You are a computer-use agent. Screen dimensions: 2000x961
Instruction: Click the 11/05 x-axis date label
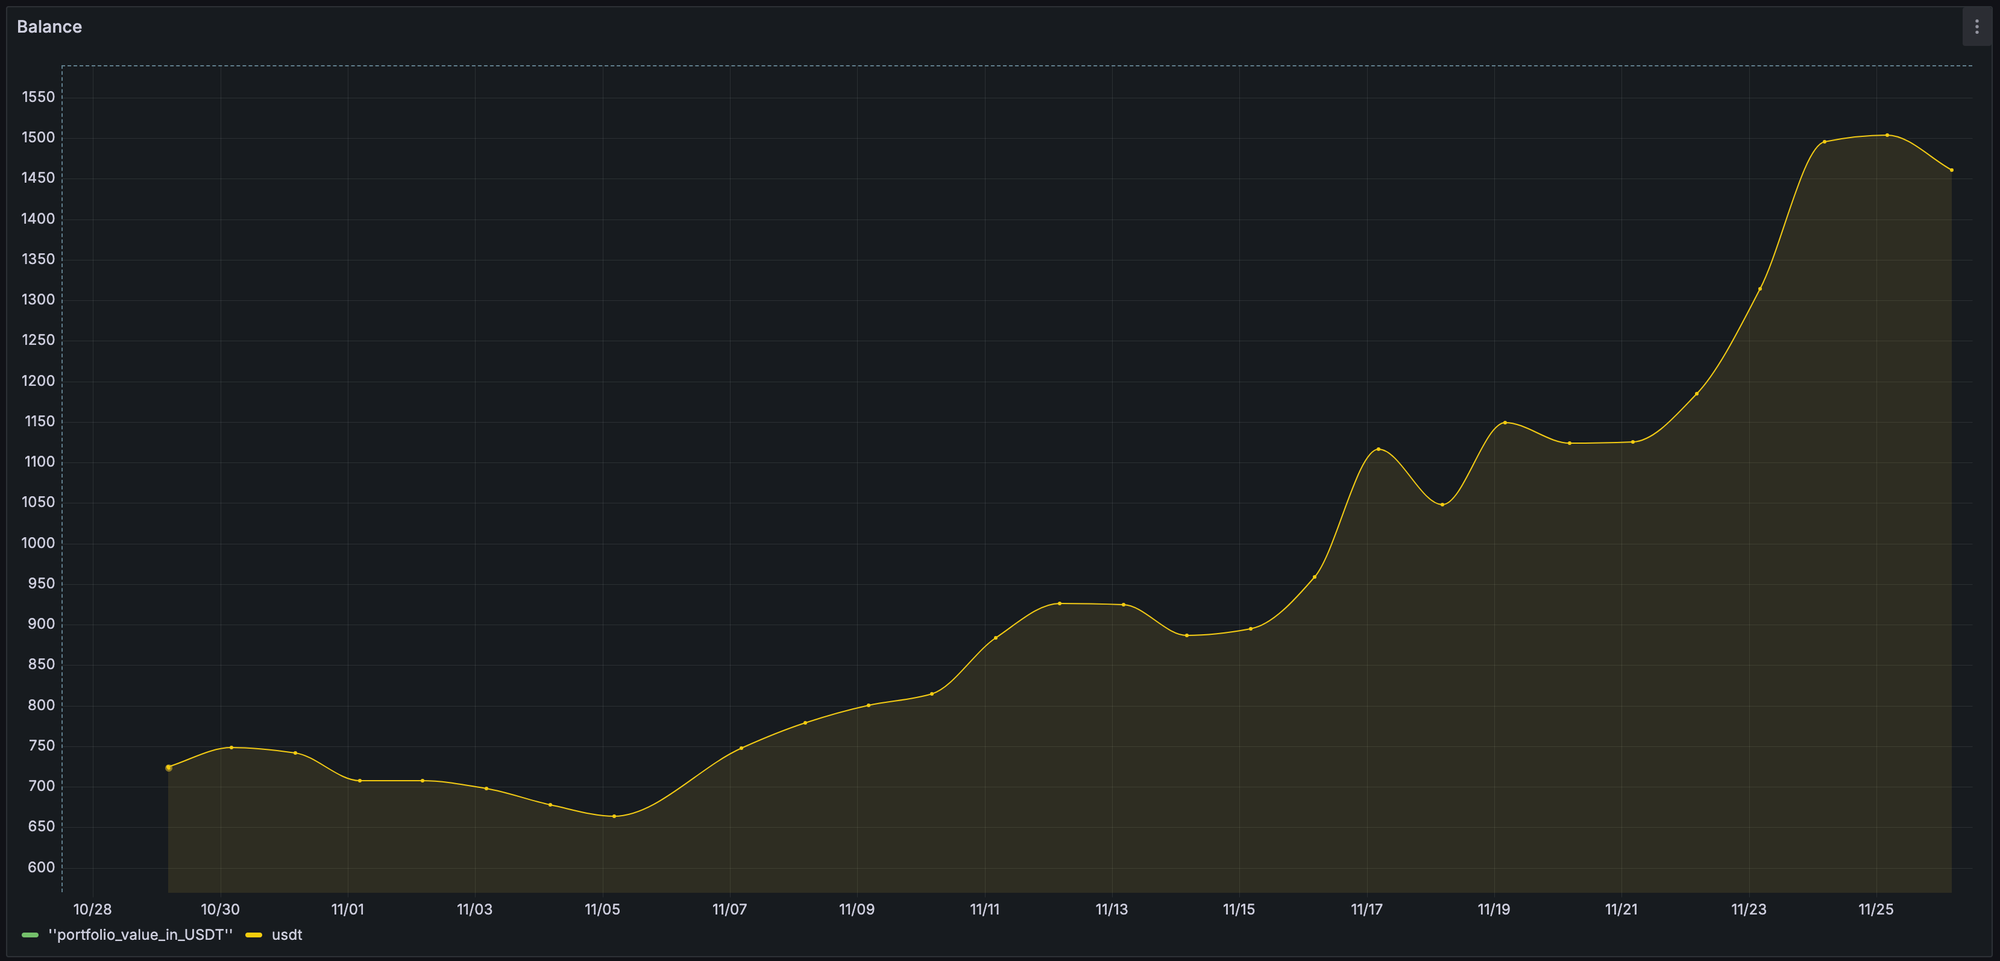click(x=602, y=910)
